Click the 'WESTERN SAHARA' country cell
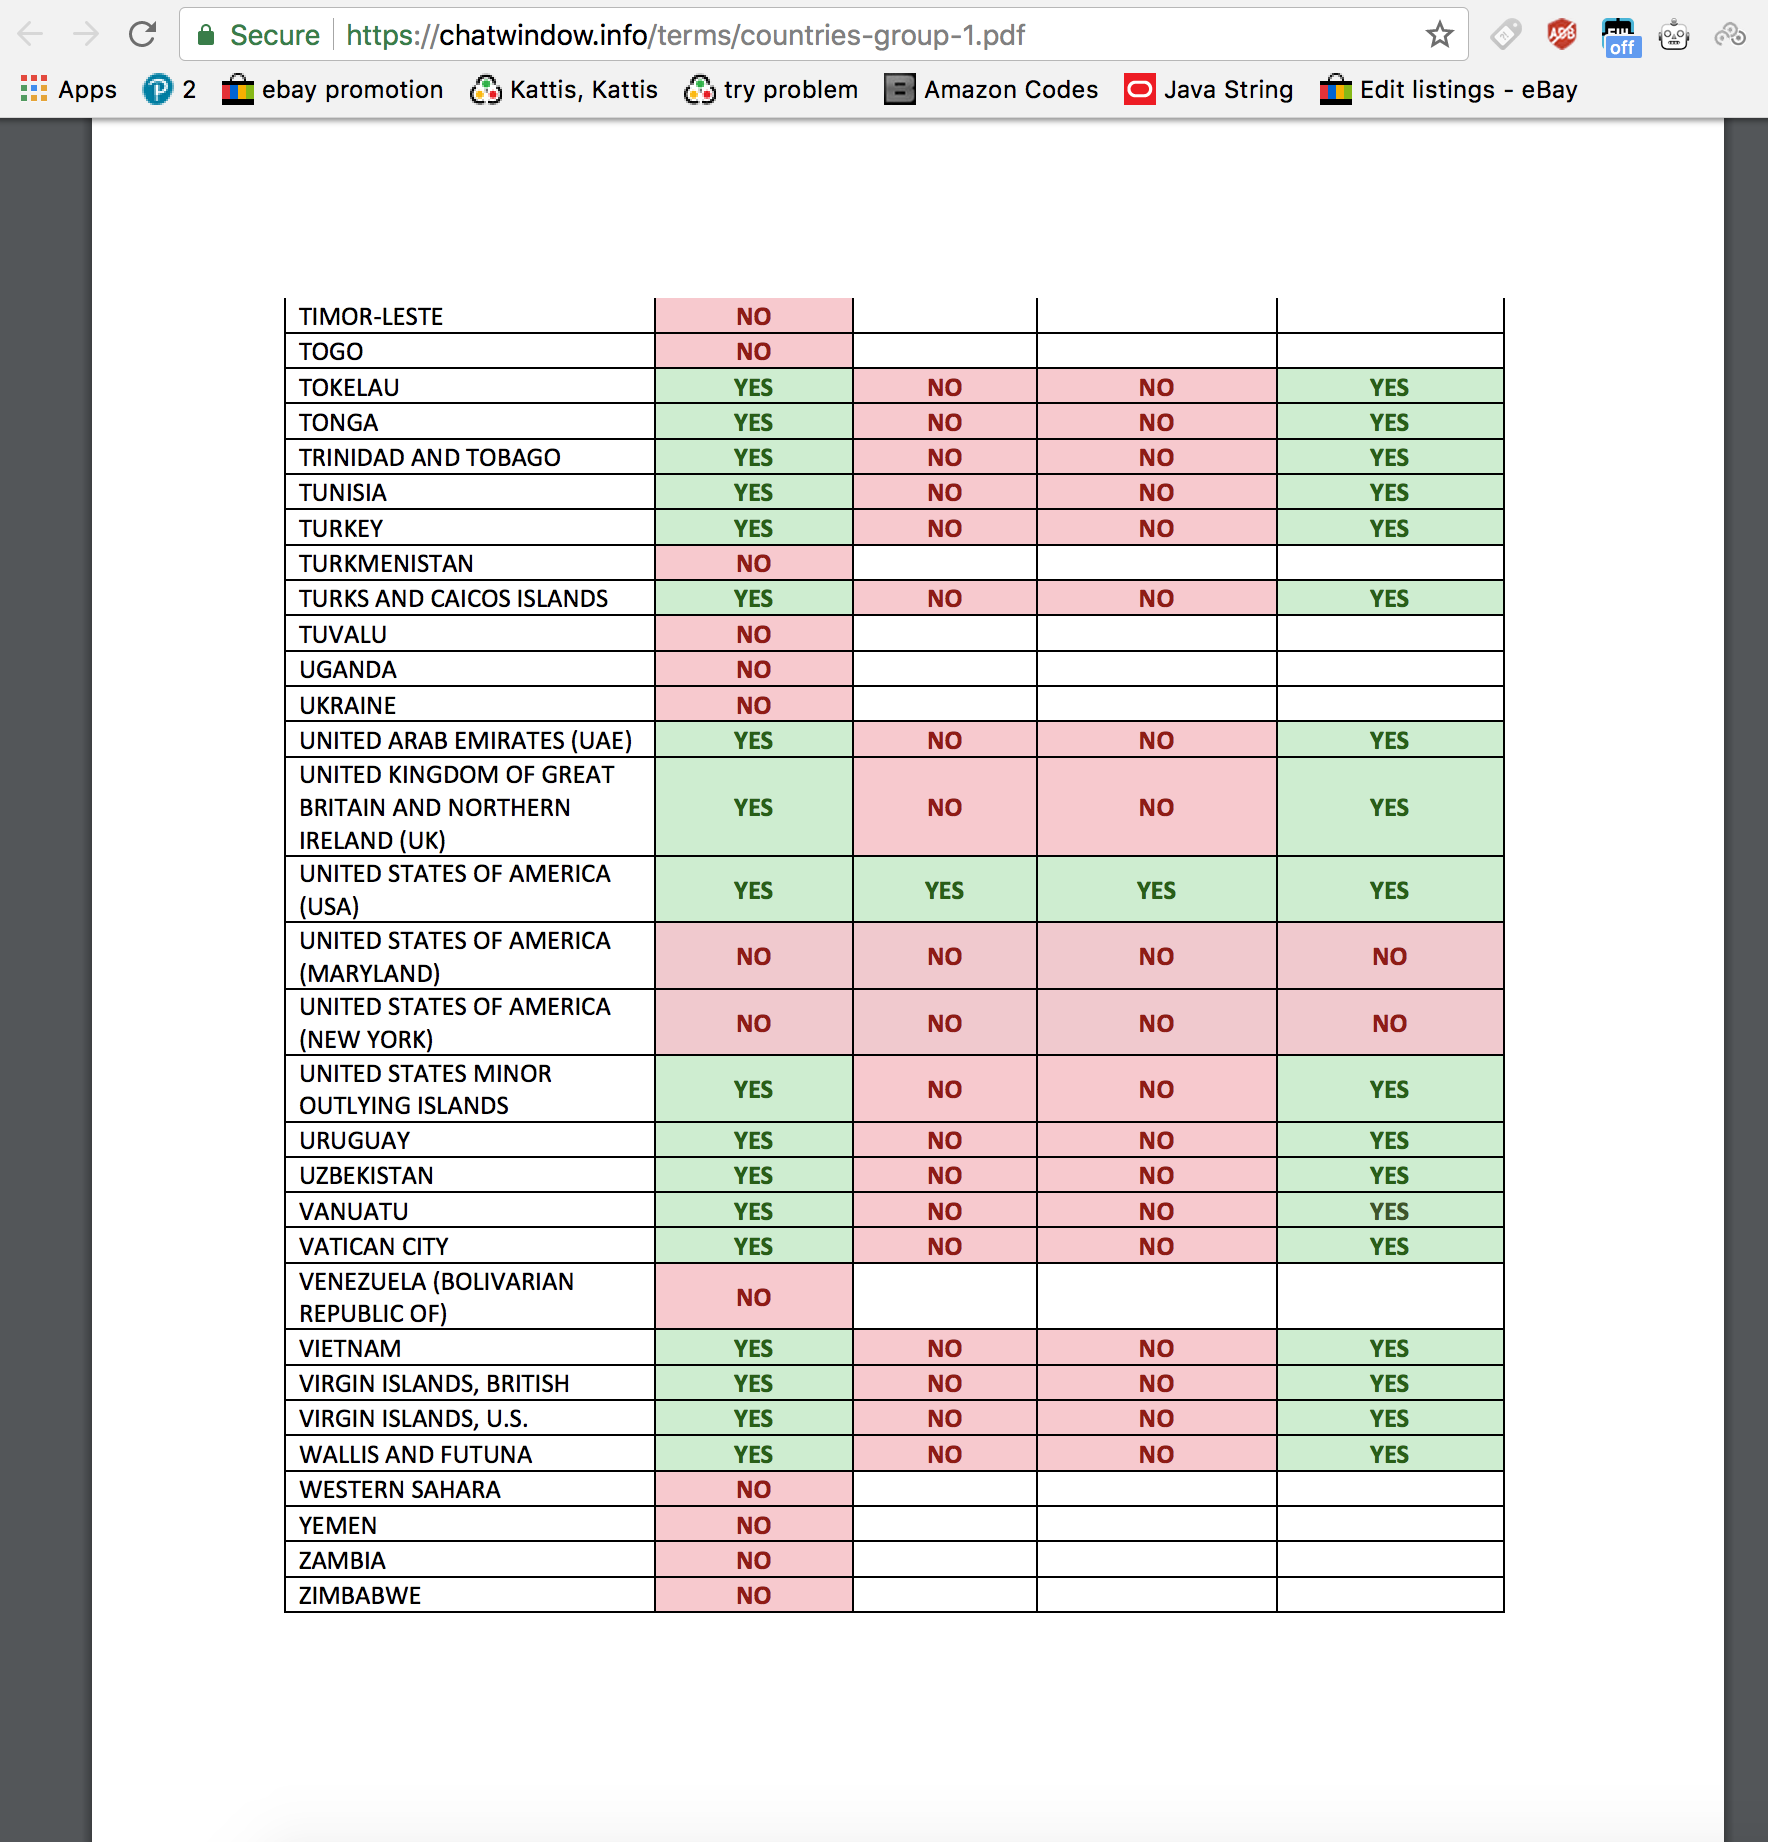This screenshot has height=1842, width=1768. click(x=470, y=1489)
